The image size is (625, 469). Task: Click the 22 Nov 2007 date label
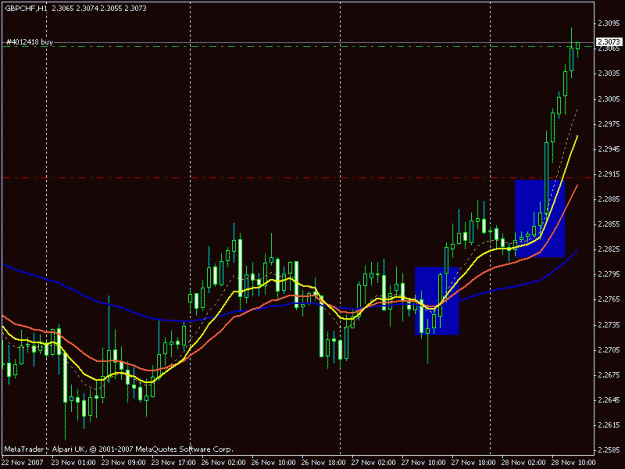click(x=22, y=463)
